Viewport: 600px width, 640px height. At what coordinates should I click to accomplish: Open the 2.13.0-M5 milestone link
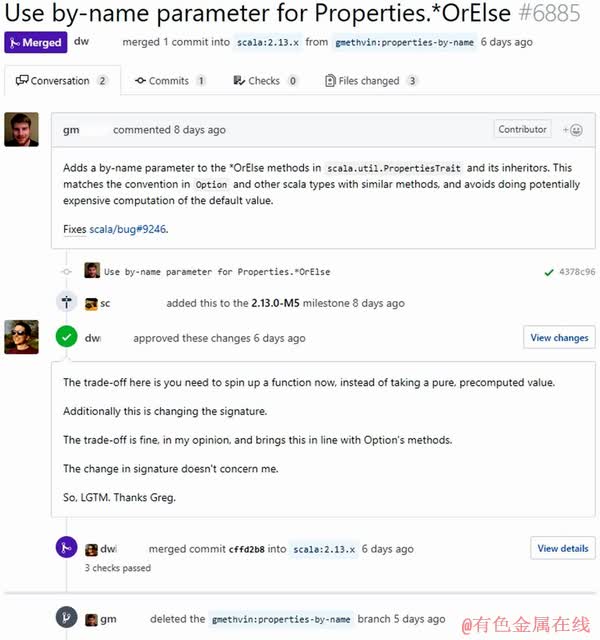tap(276, 303)
